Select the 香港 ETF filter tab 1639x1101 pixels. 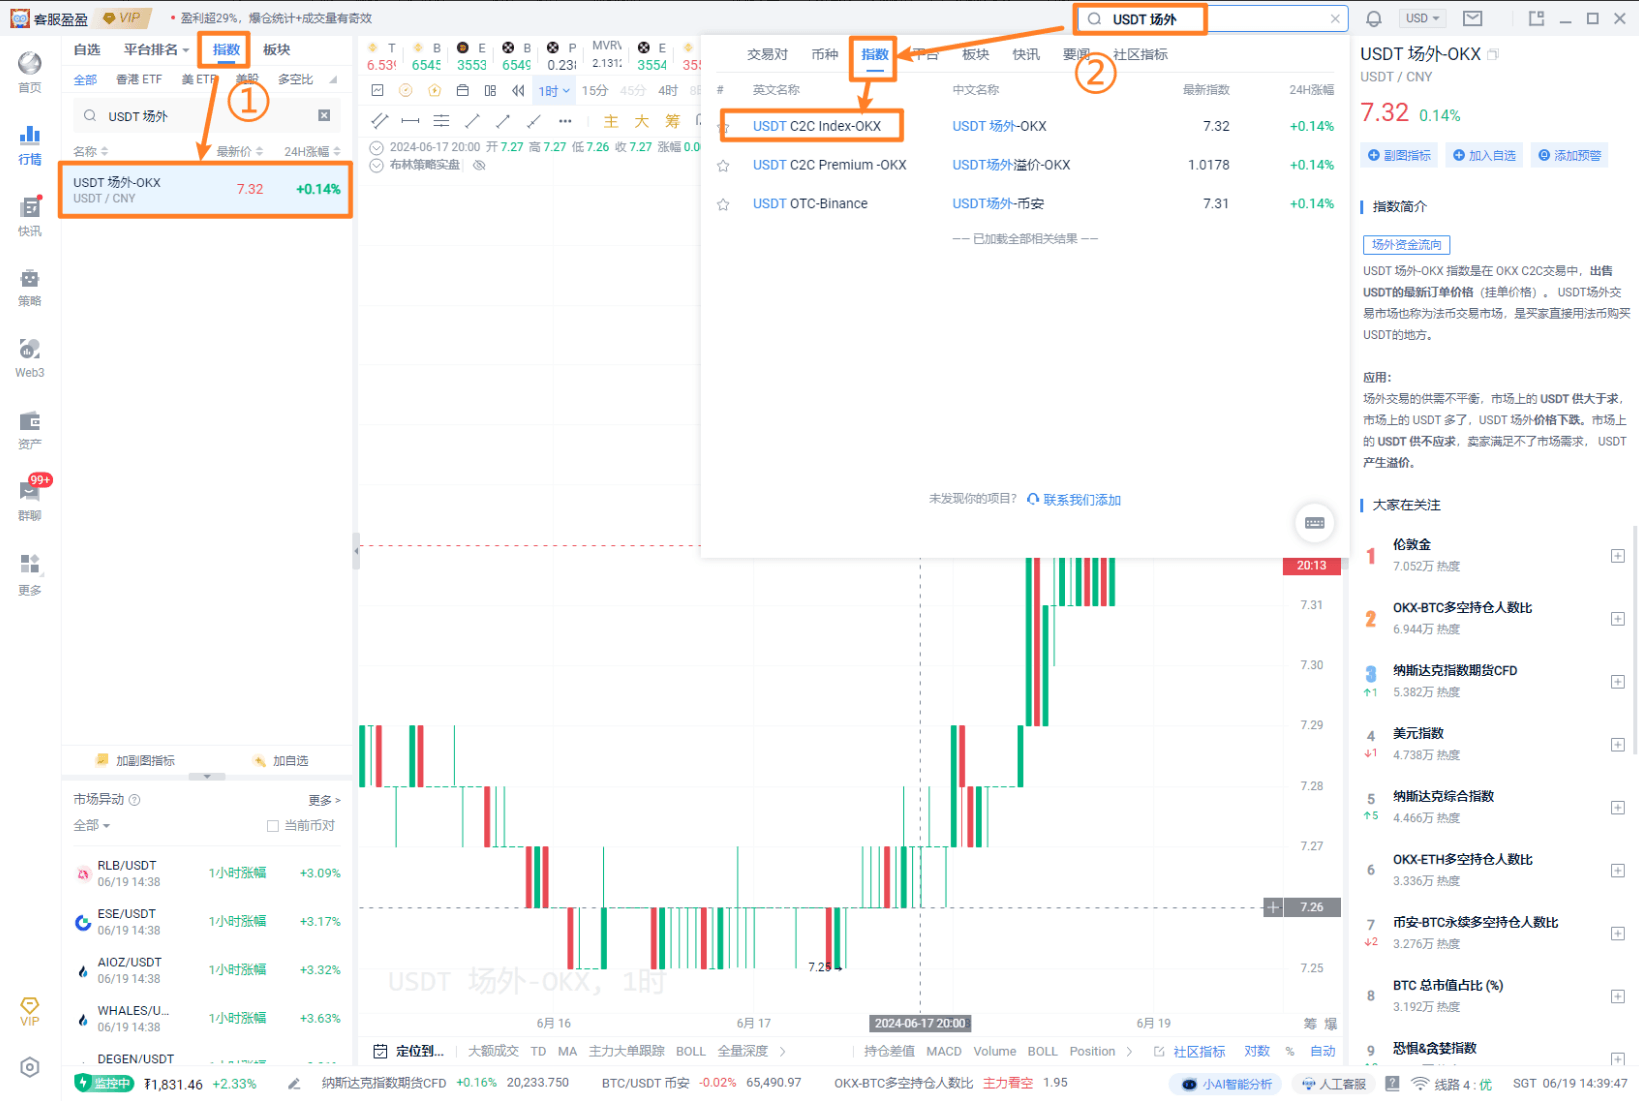[139, 80]
